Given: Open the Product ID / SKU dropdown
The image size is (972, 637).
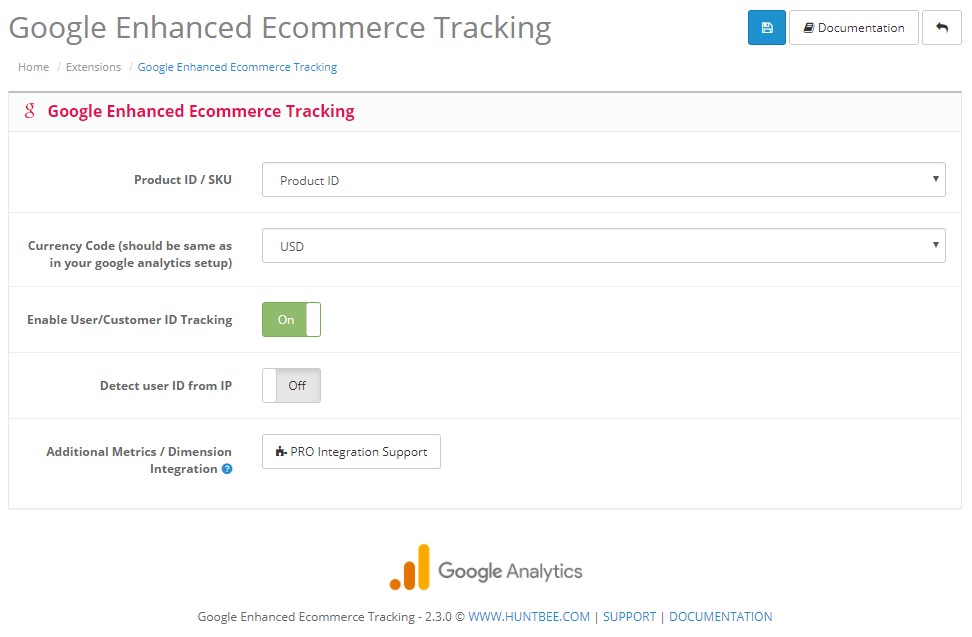Looking at the screenshot, I should [x=603, y=180].
